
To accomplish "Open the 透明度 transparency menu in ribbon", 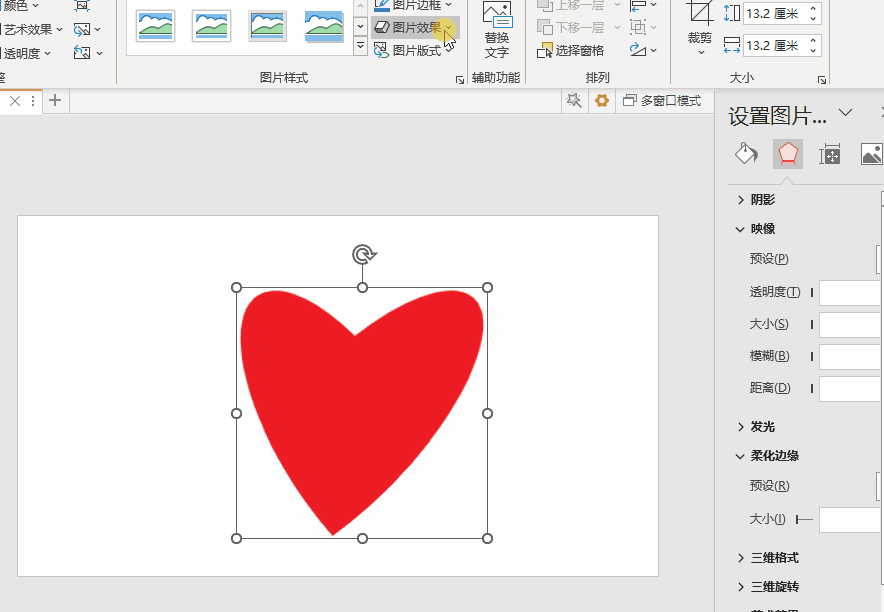I will 26,54.
